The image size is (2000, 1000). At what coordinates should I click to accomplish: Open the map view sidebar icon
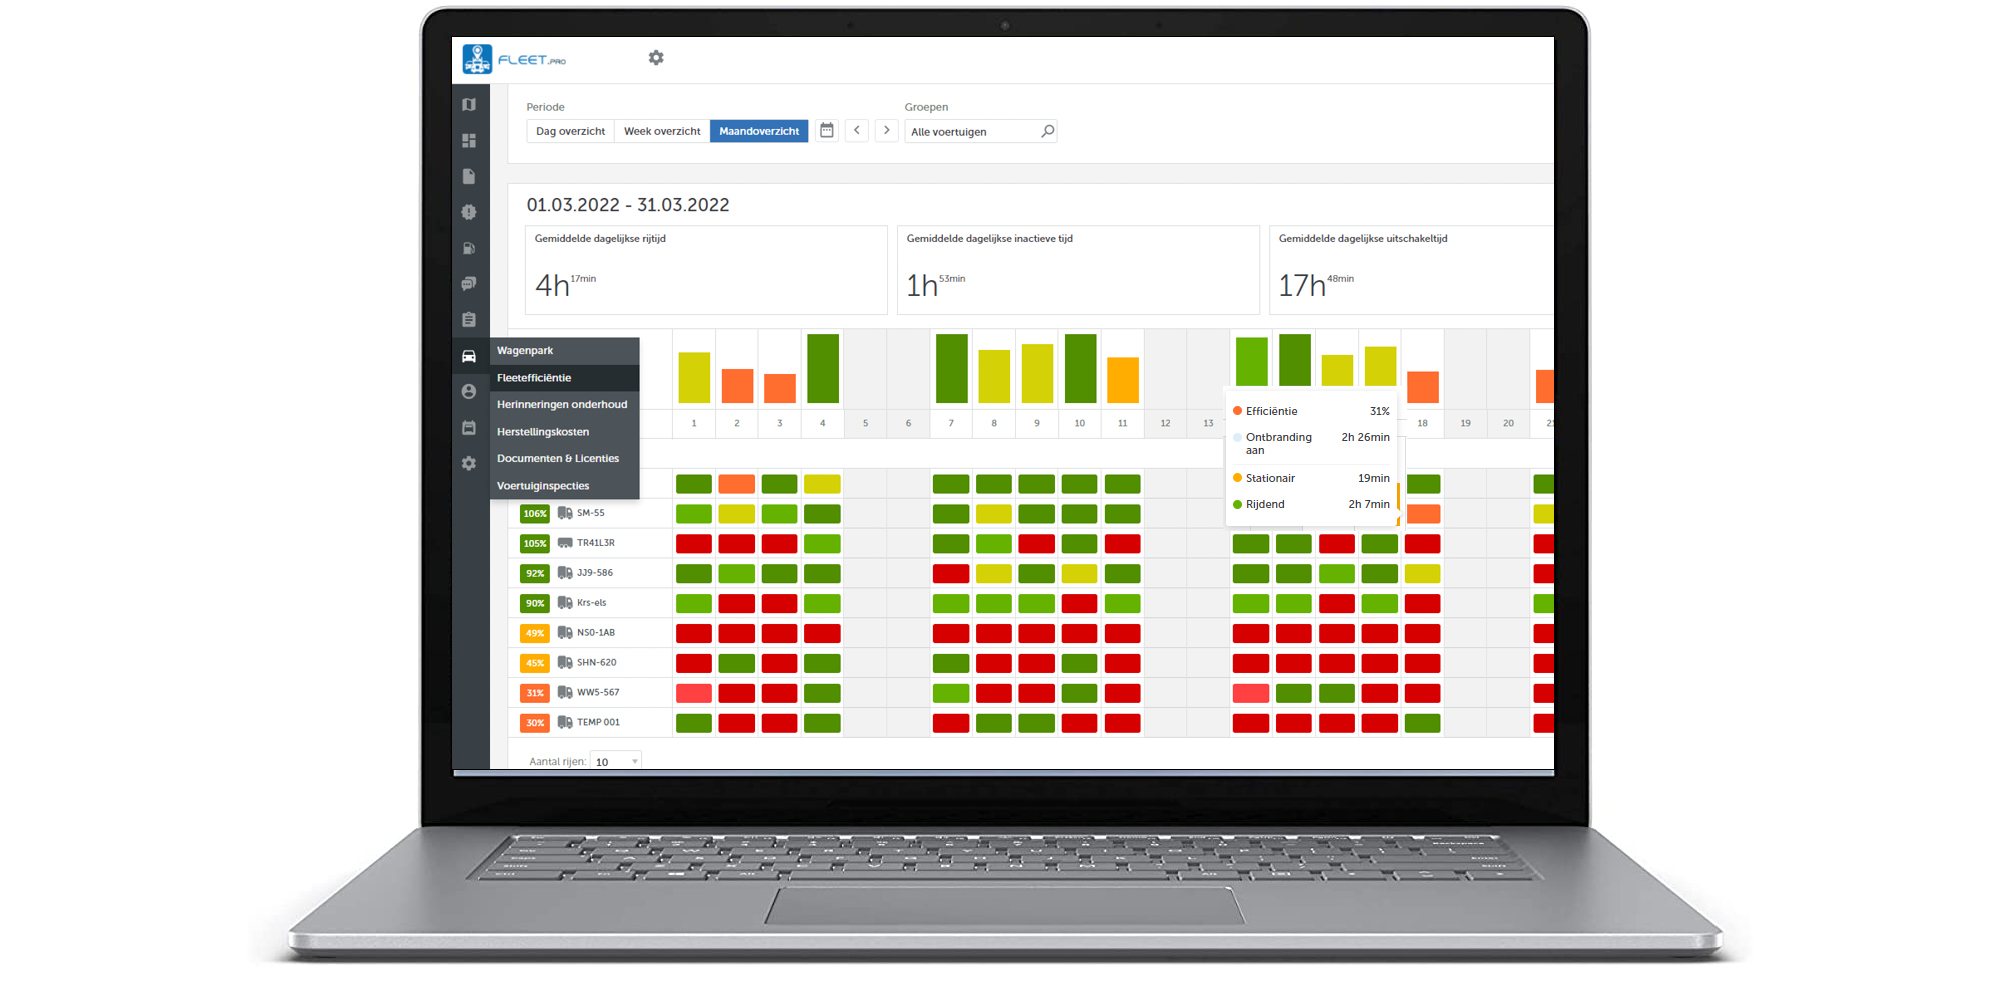(x=469, y=105)
